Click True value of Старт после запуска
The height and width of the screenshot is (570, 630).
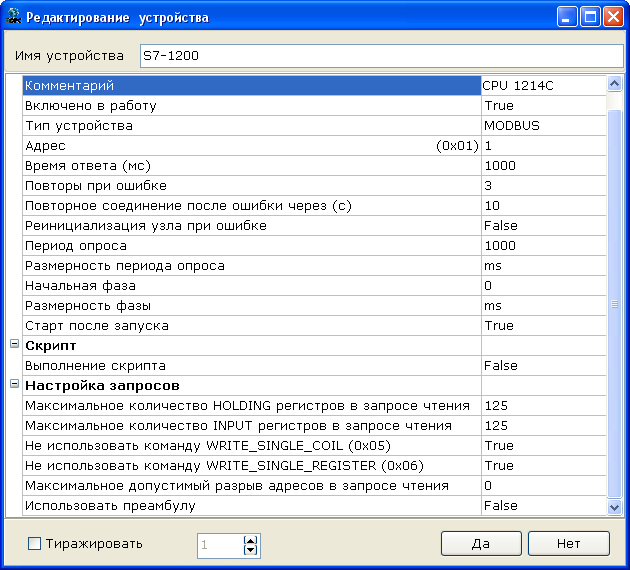click(x=543, y=326)
